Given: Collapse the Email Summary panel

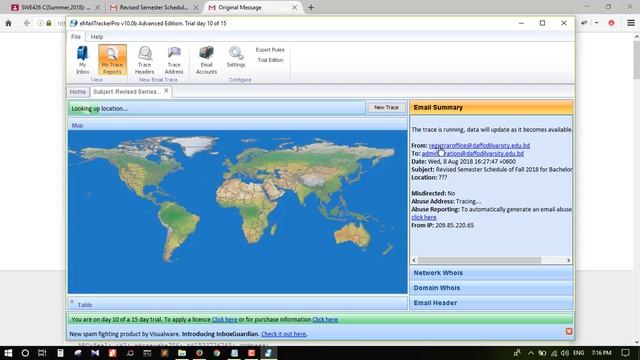Looking at the screenshot, I should tap(491, 107).
